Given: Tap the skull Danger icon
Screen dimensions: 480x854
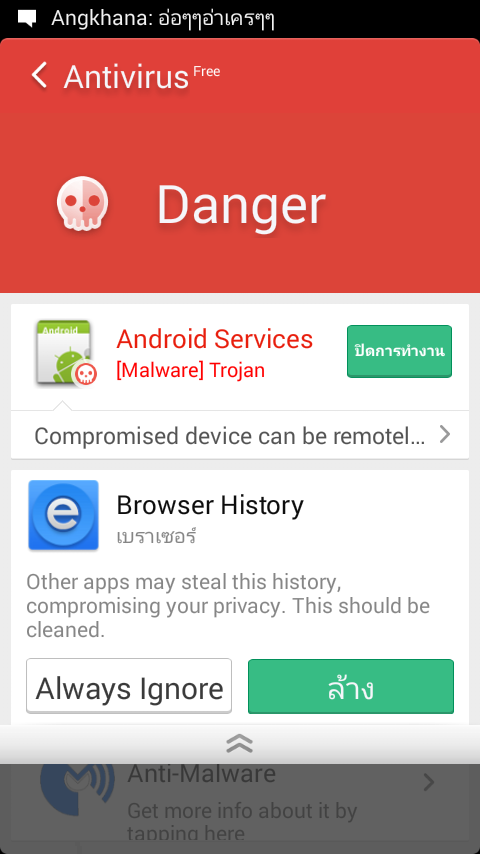Looking at the screenshot, I should point(82,203).
